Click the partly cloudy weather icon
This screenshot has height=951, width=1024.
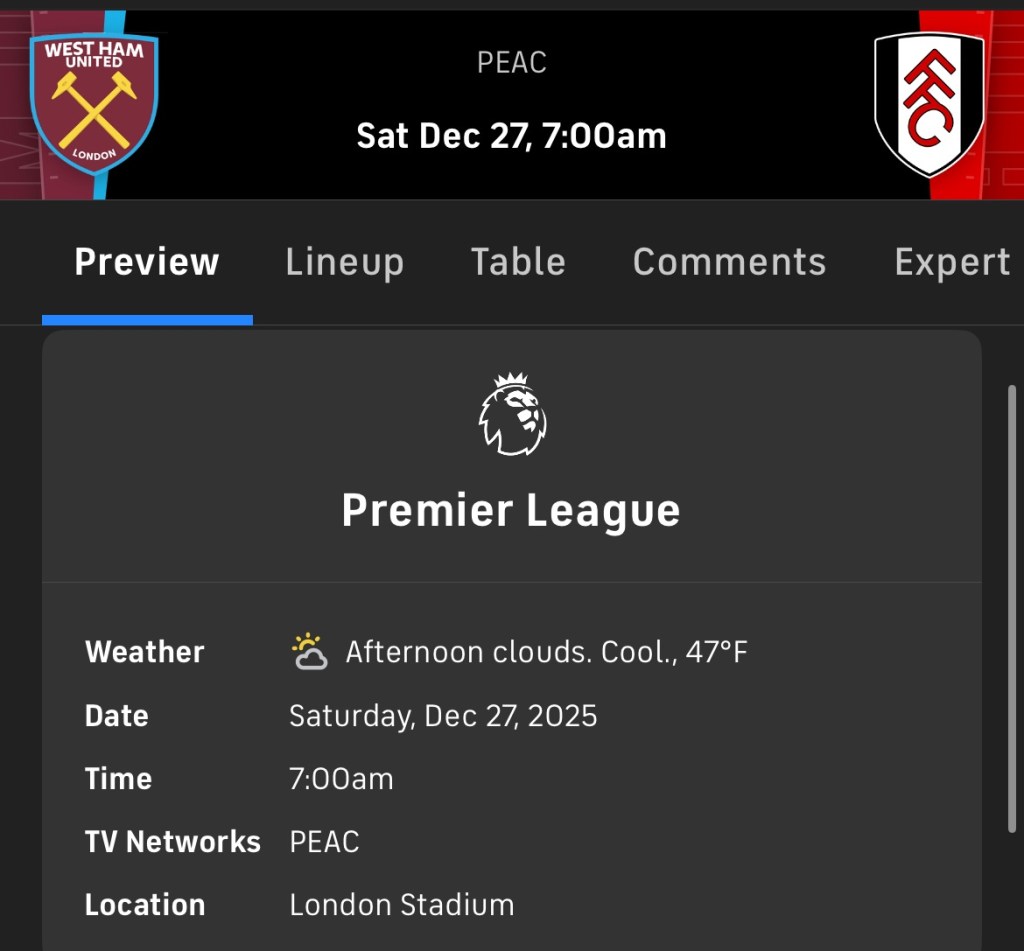(x=309, y=652)
